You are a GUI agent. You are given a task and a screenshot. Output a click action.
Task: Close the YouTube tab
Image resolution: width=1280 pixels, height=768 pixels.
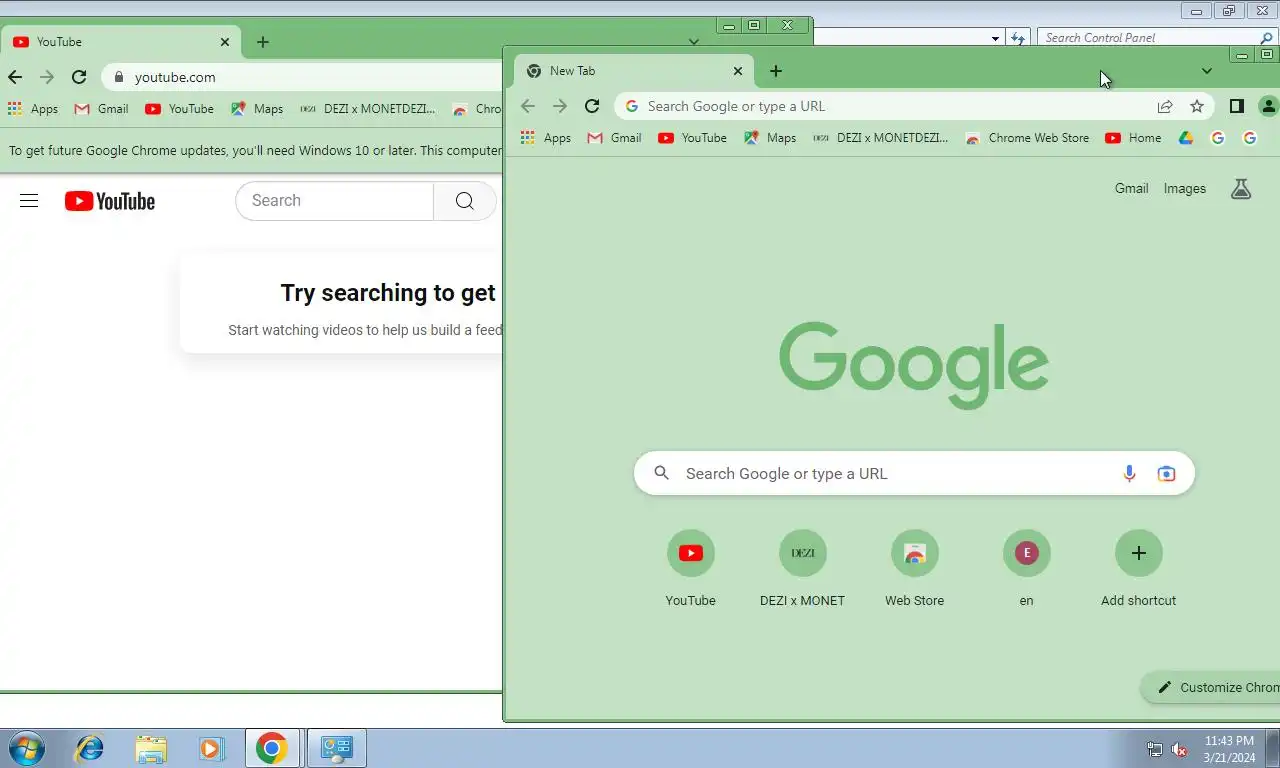pyautogui.click(x=225, y=42)
